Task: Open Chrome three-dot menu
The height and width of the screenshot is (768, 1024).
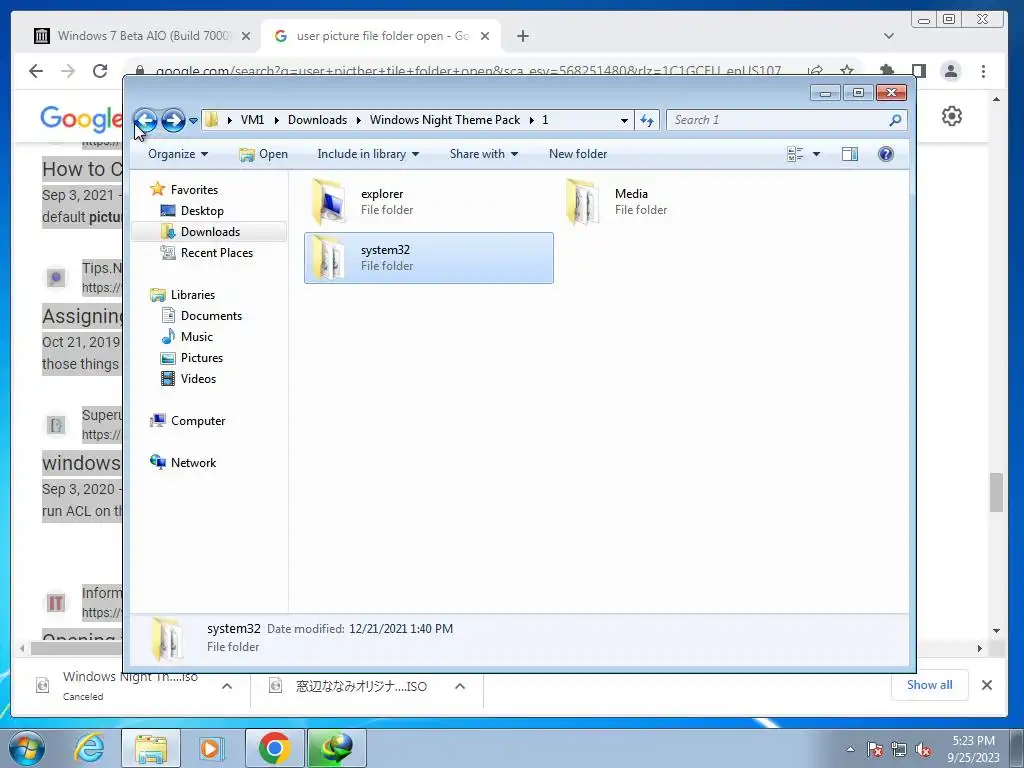Action: (984, 71)
